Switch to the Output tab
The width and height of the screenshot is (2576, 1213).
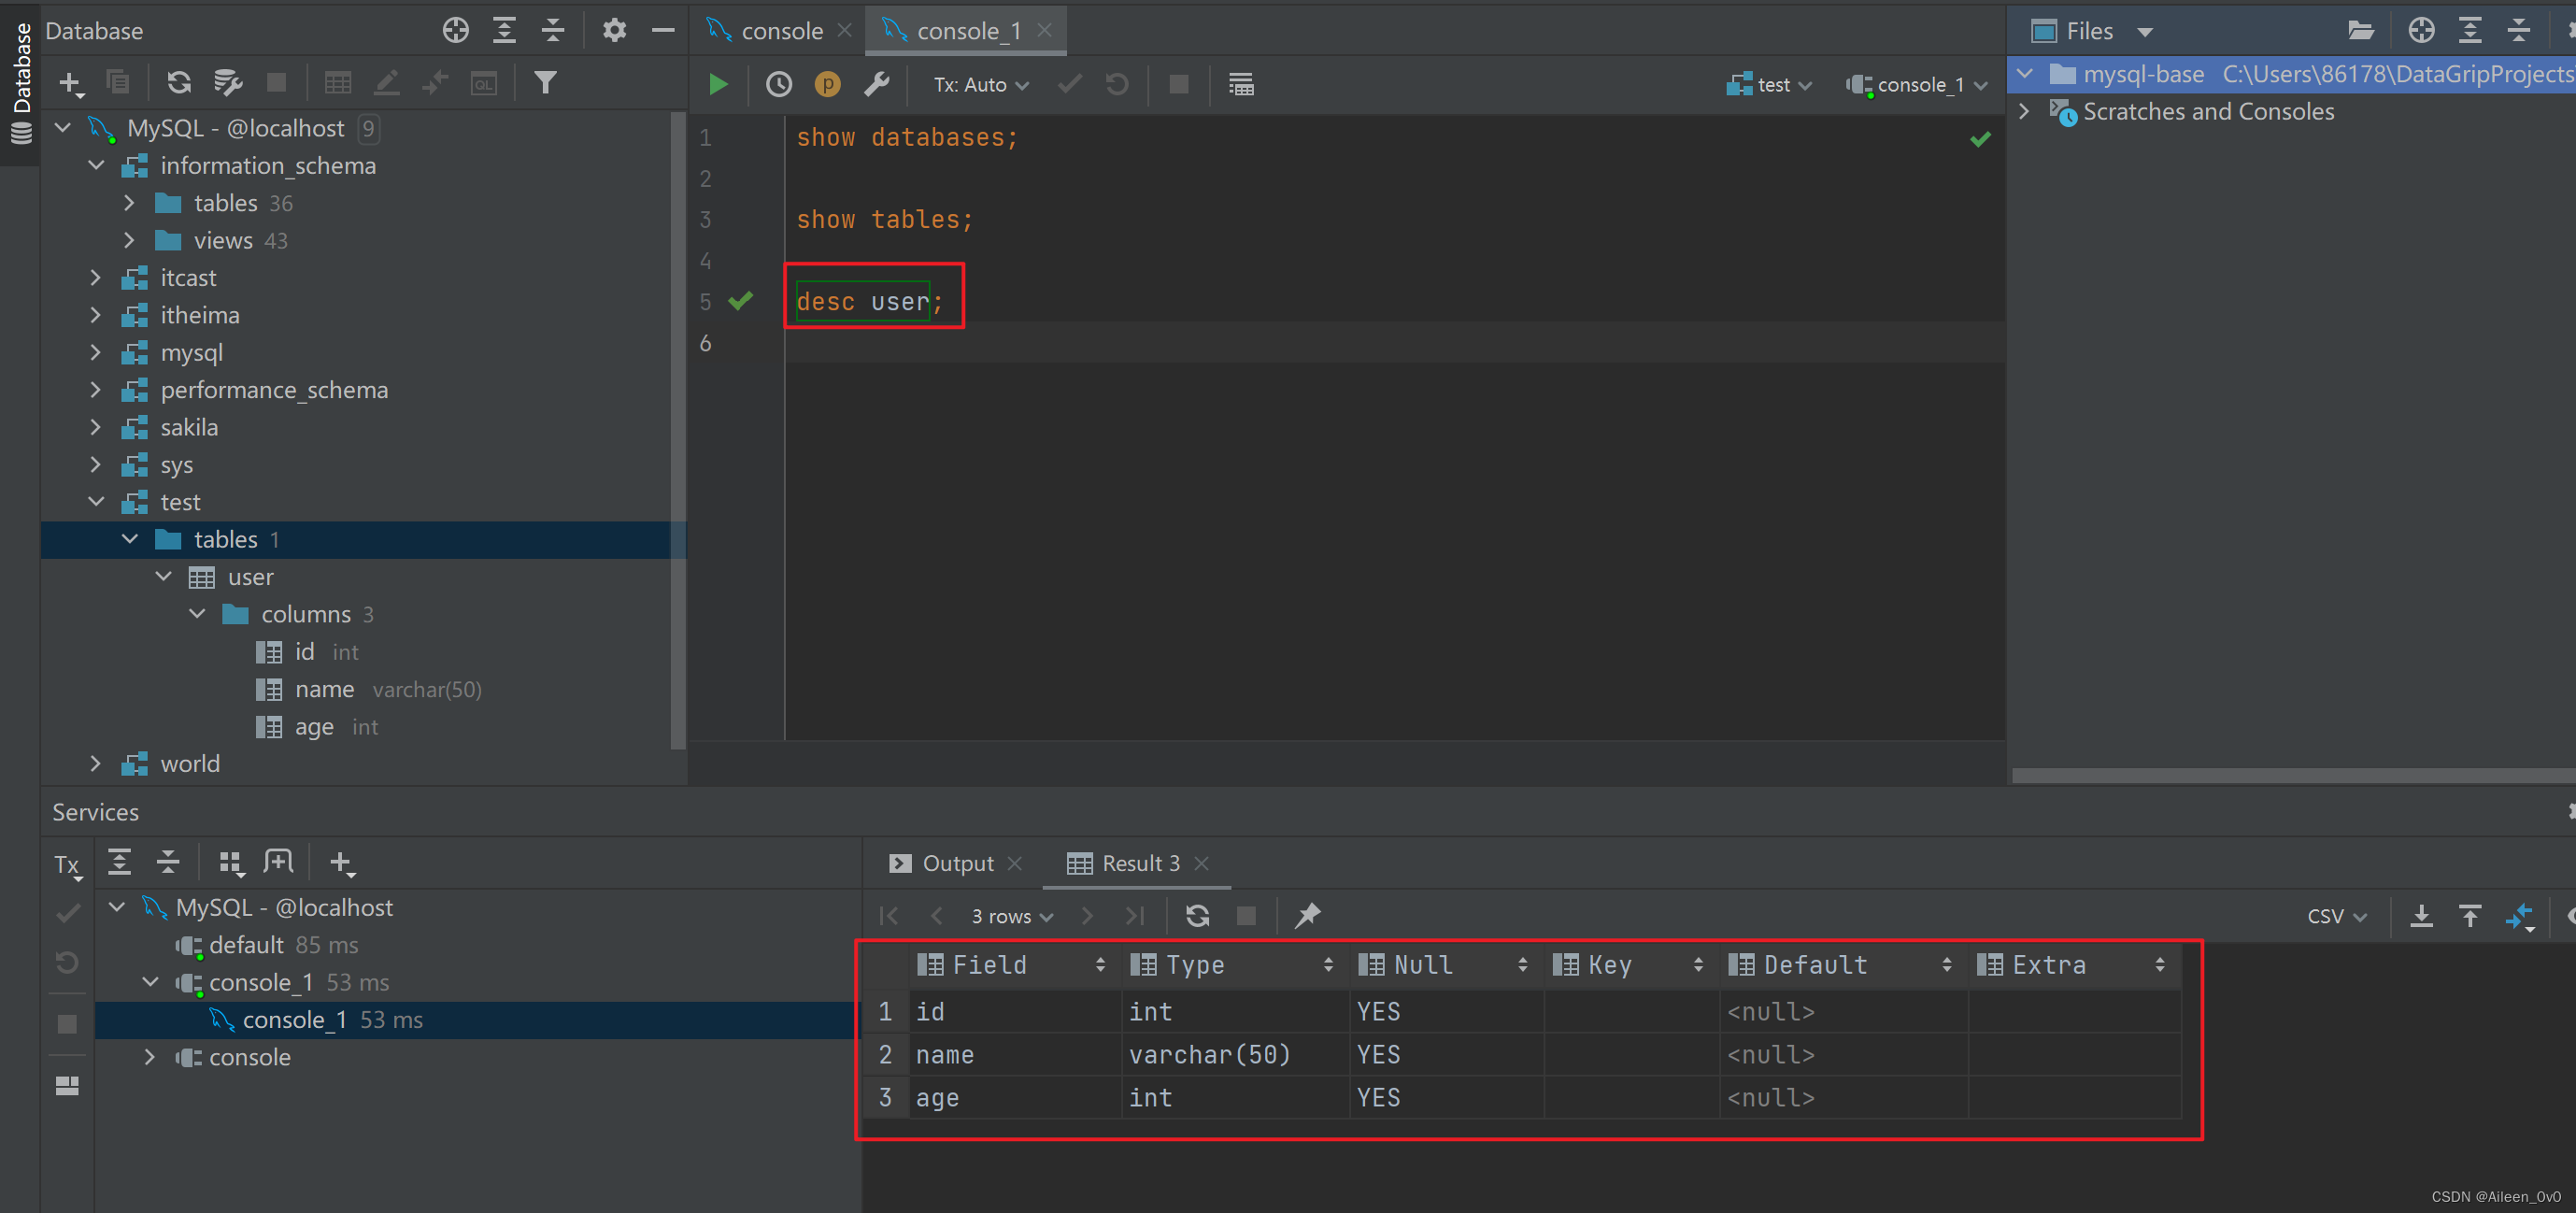click(956, 863)
